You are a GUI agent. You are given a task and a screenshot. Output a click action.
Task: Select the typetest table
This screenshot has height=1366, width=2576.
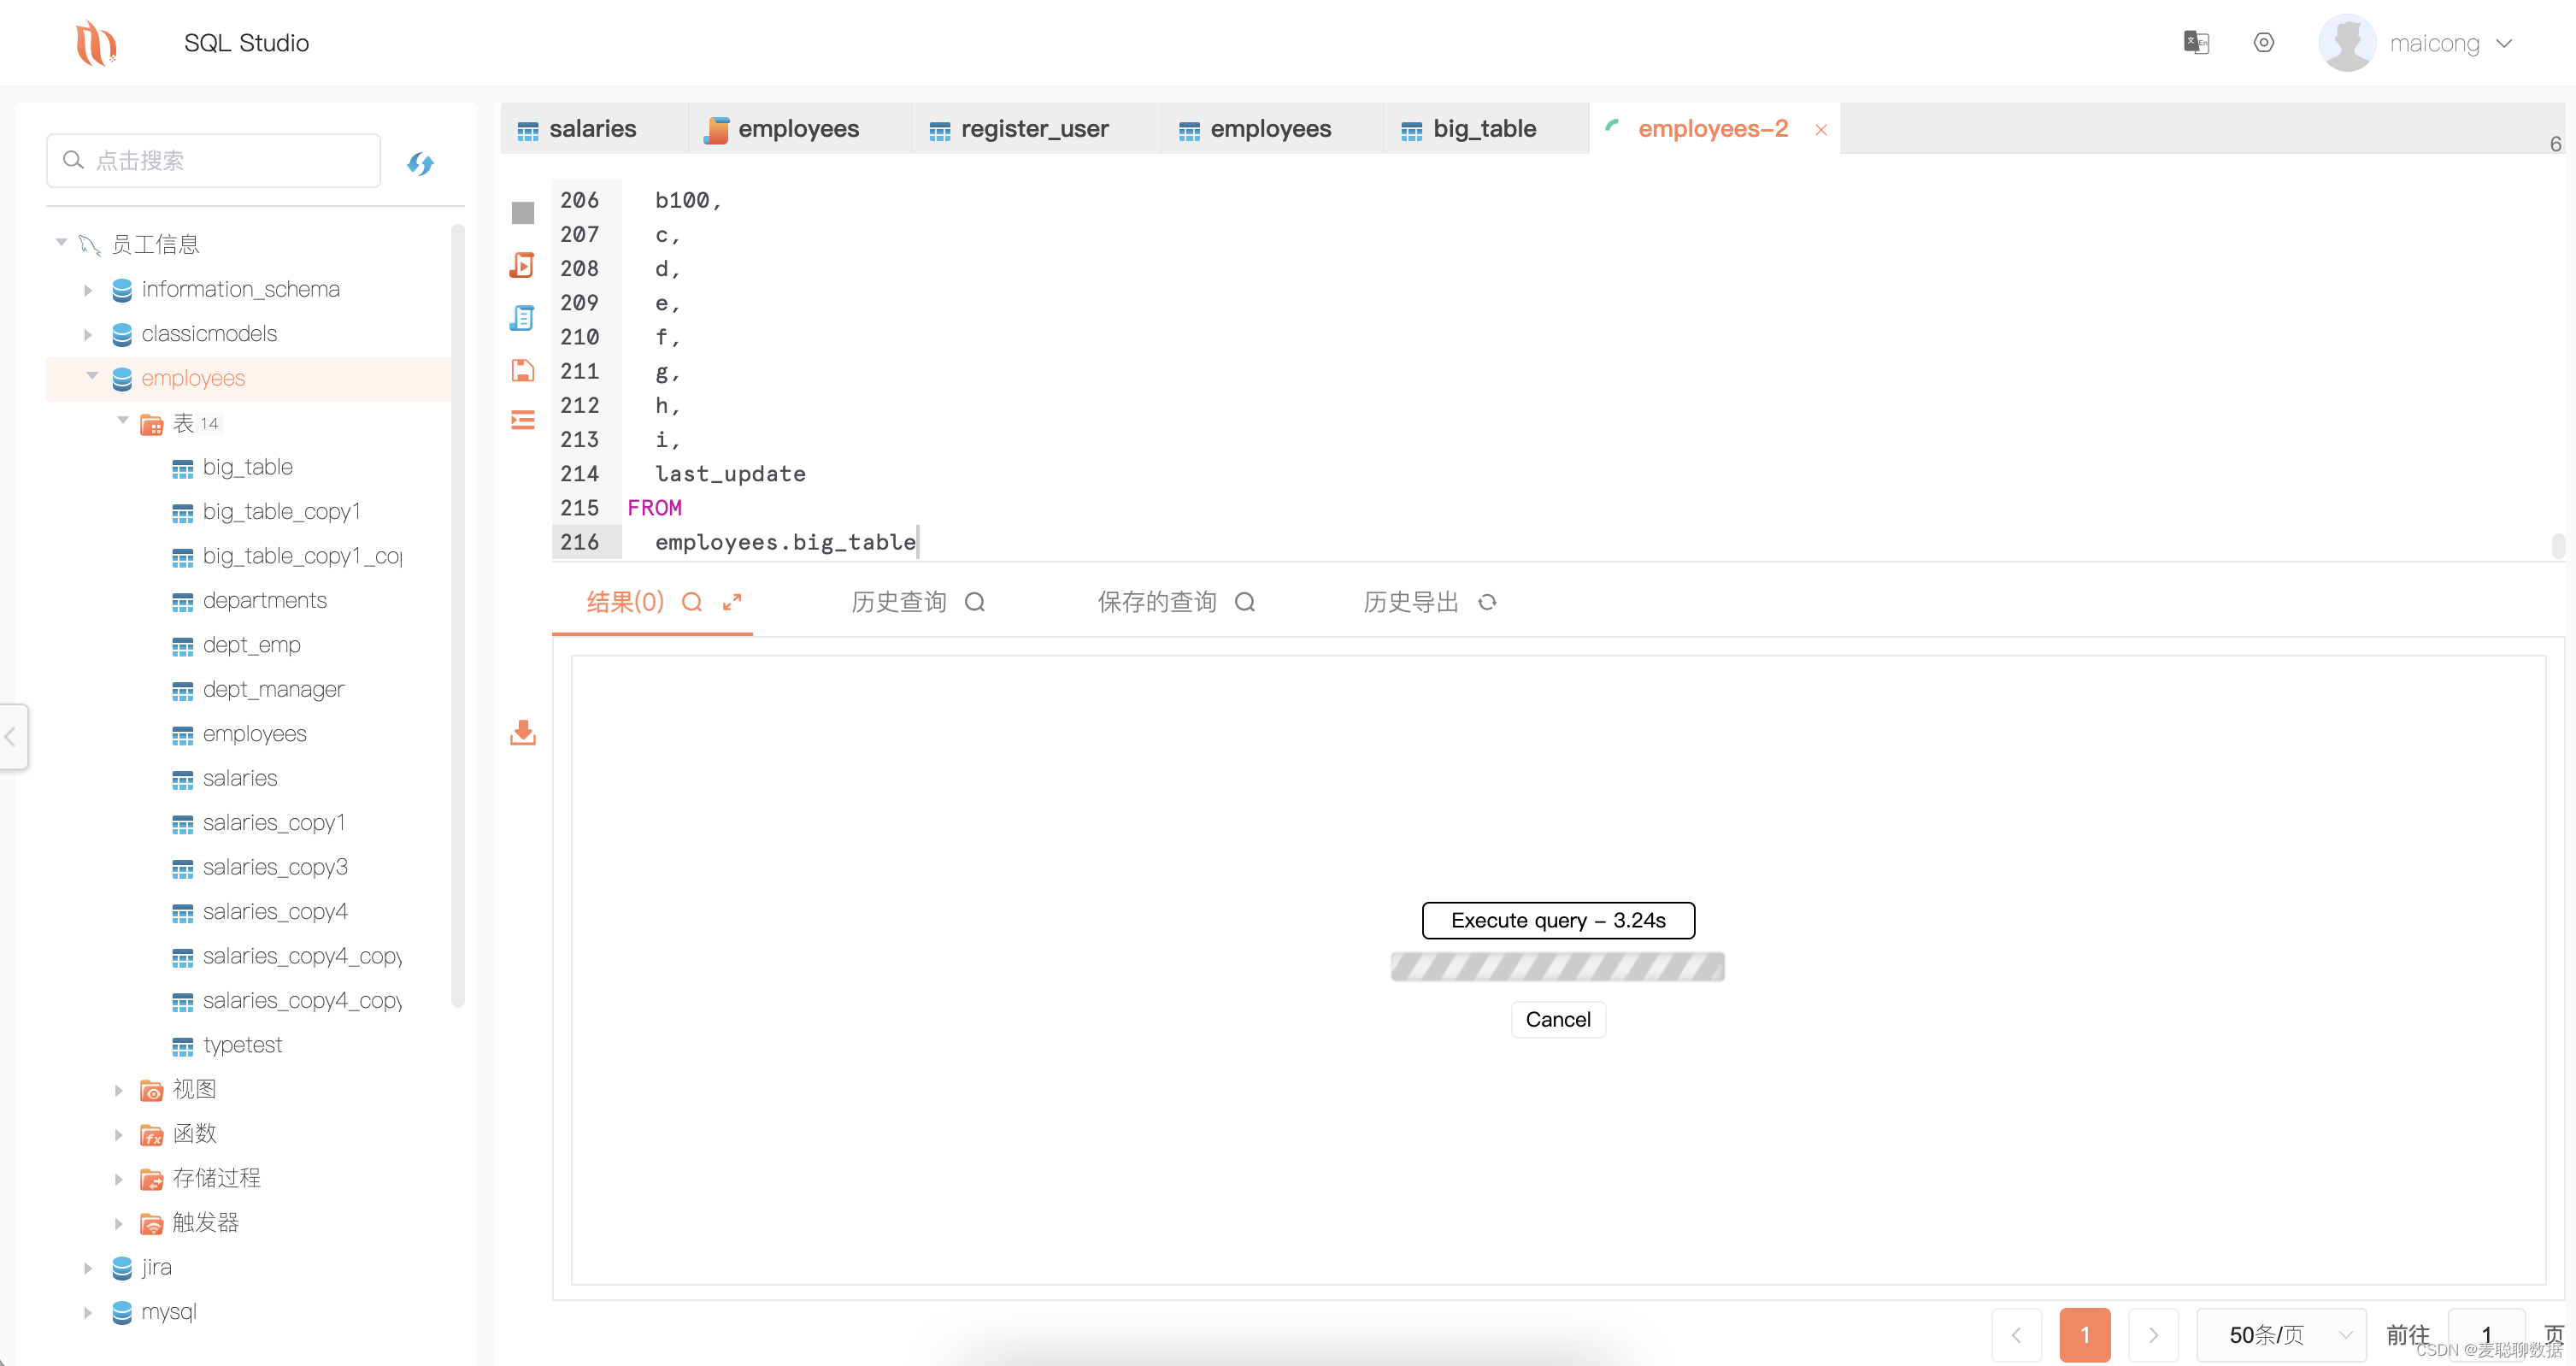point(242,1045)
